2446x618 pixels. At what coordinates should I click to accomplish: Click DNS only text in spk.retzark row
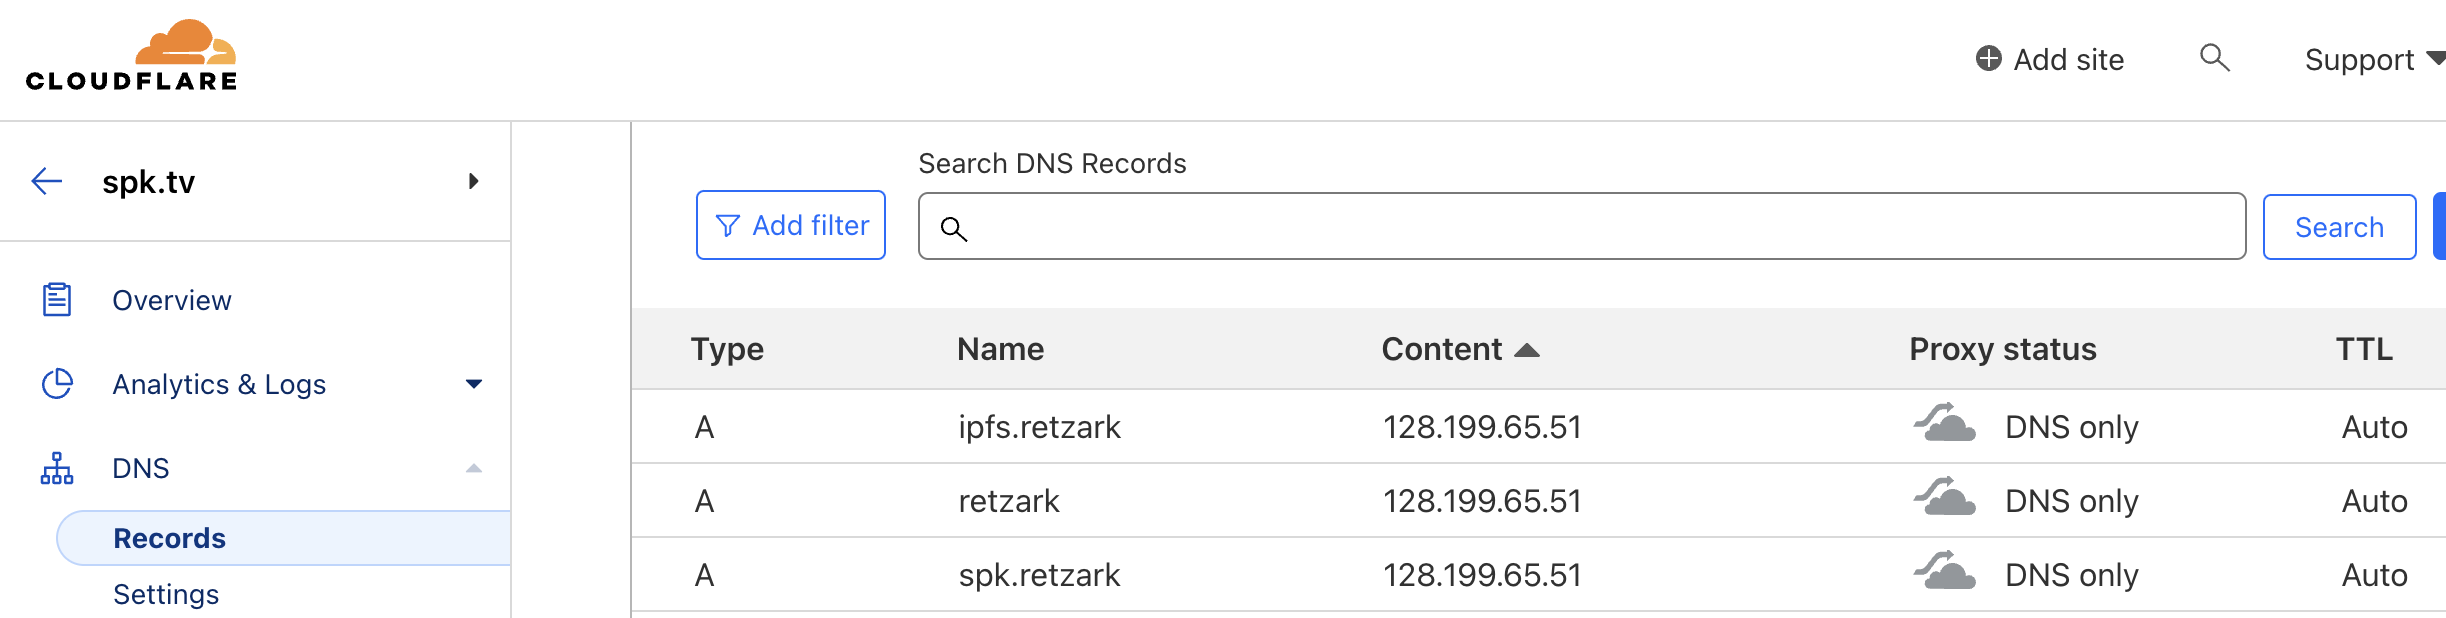click(2072, 575)
